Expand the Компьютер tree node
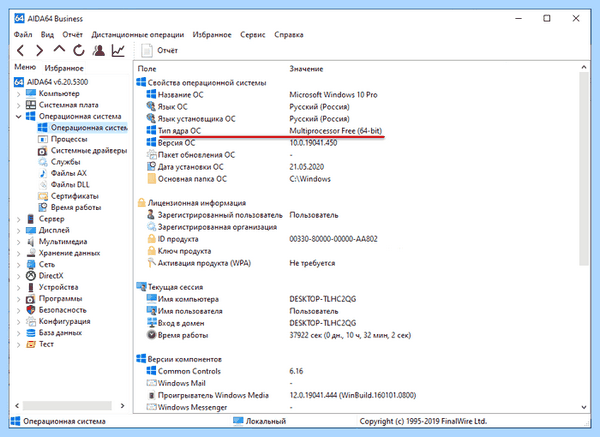The width and height of the screenshot is (600, 437). (18, 94)
